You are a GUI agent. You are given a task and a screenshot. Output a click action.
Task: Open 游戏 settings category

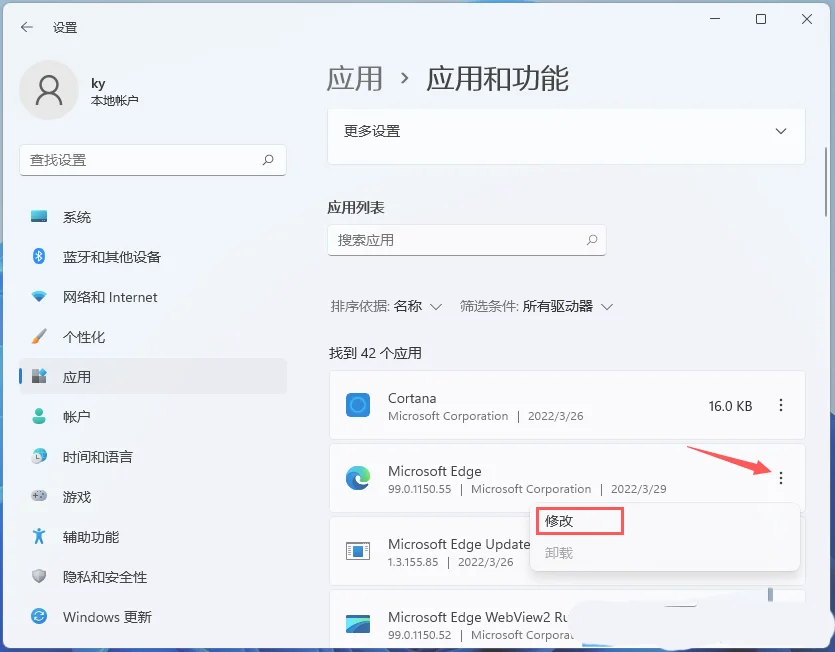point(153,496)
